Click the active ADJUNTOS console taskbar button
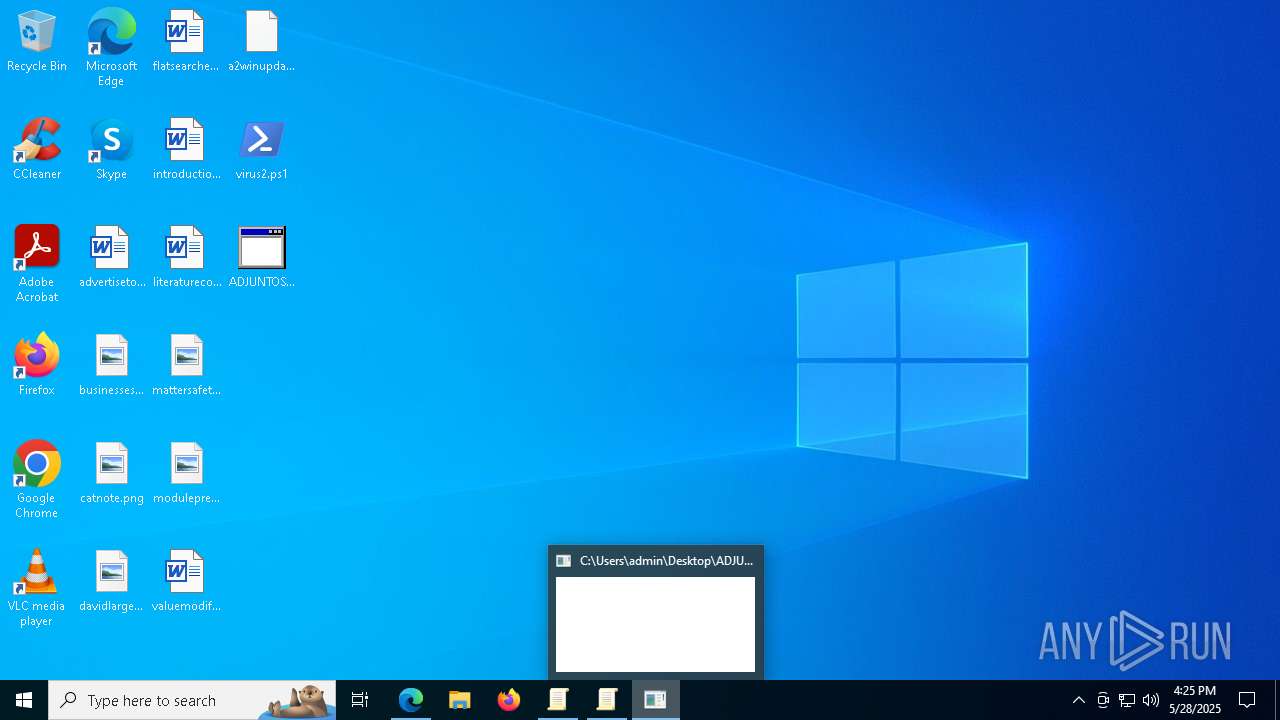The height and width of the screenshot is (720, 1280). pos(656,700)
